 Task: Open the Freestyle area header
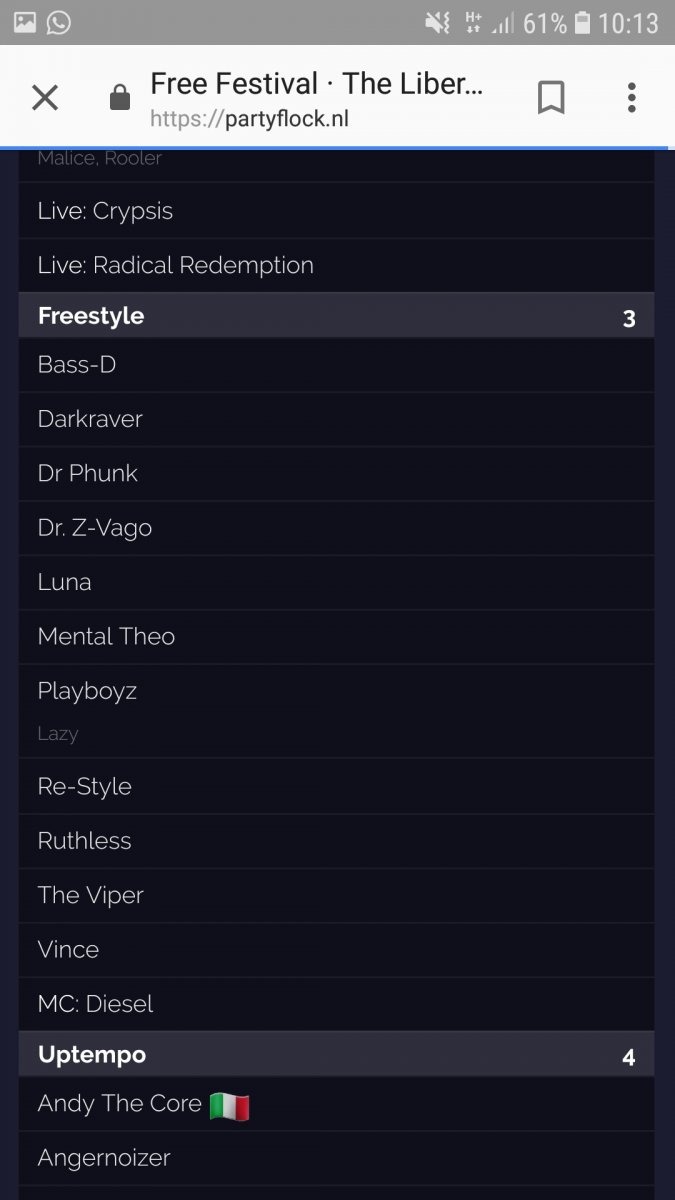click(91, 316)
